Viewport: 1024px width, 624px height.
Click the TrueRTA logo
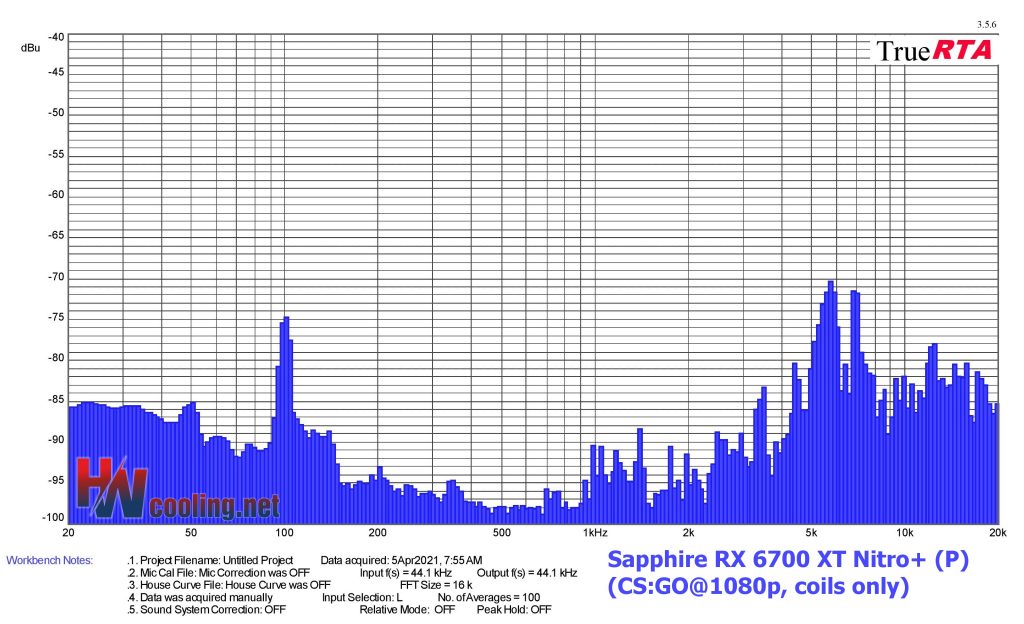(x=933, y=51)
